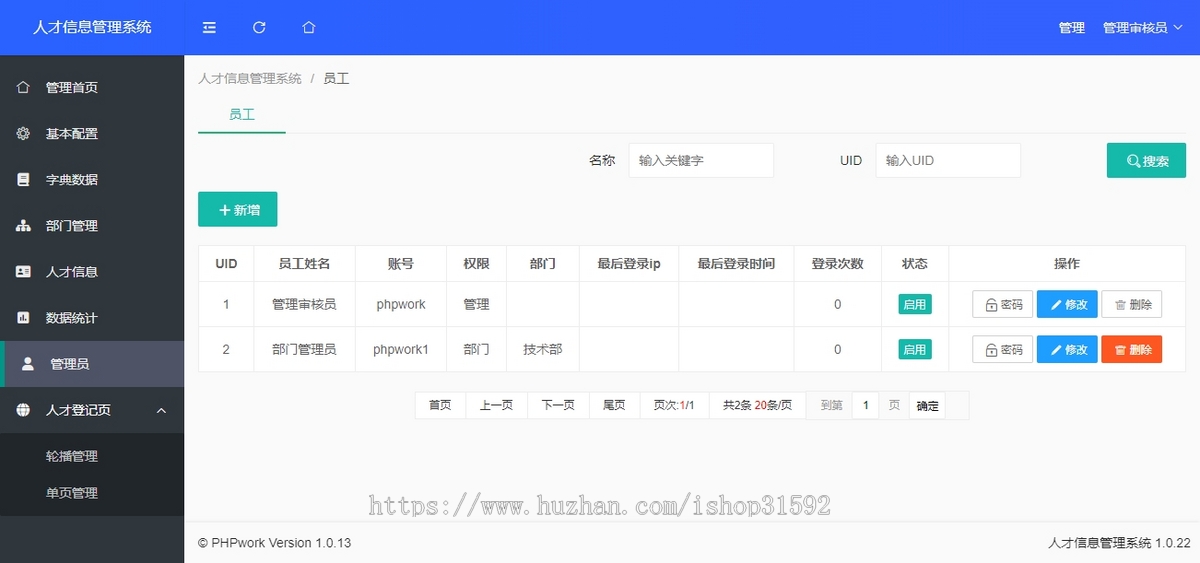Click 人才信息管理系统 logo title
Image resolution: width=1200 pixels, height=563 pixels.
point(92,28)
